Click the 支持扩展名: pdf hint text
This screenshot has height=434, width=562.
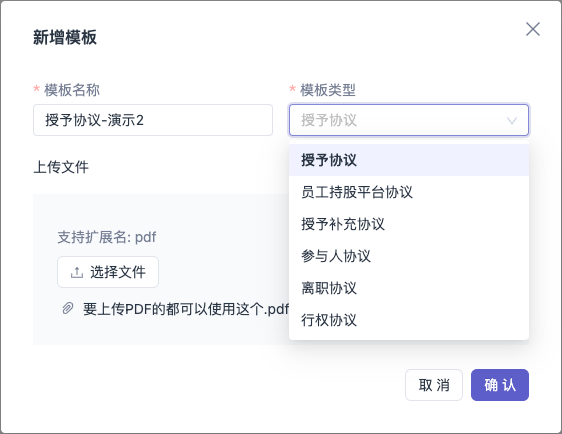pyautogui.click(x=107, y=237)
